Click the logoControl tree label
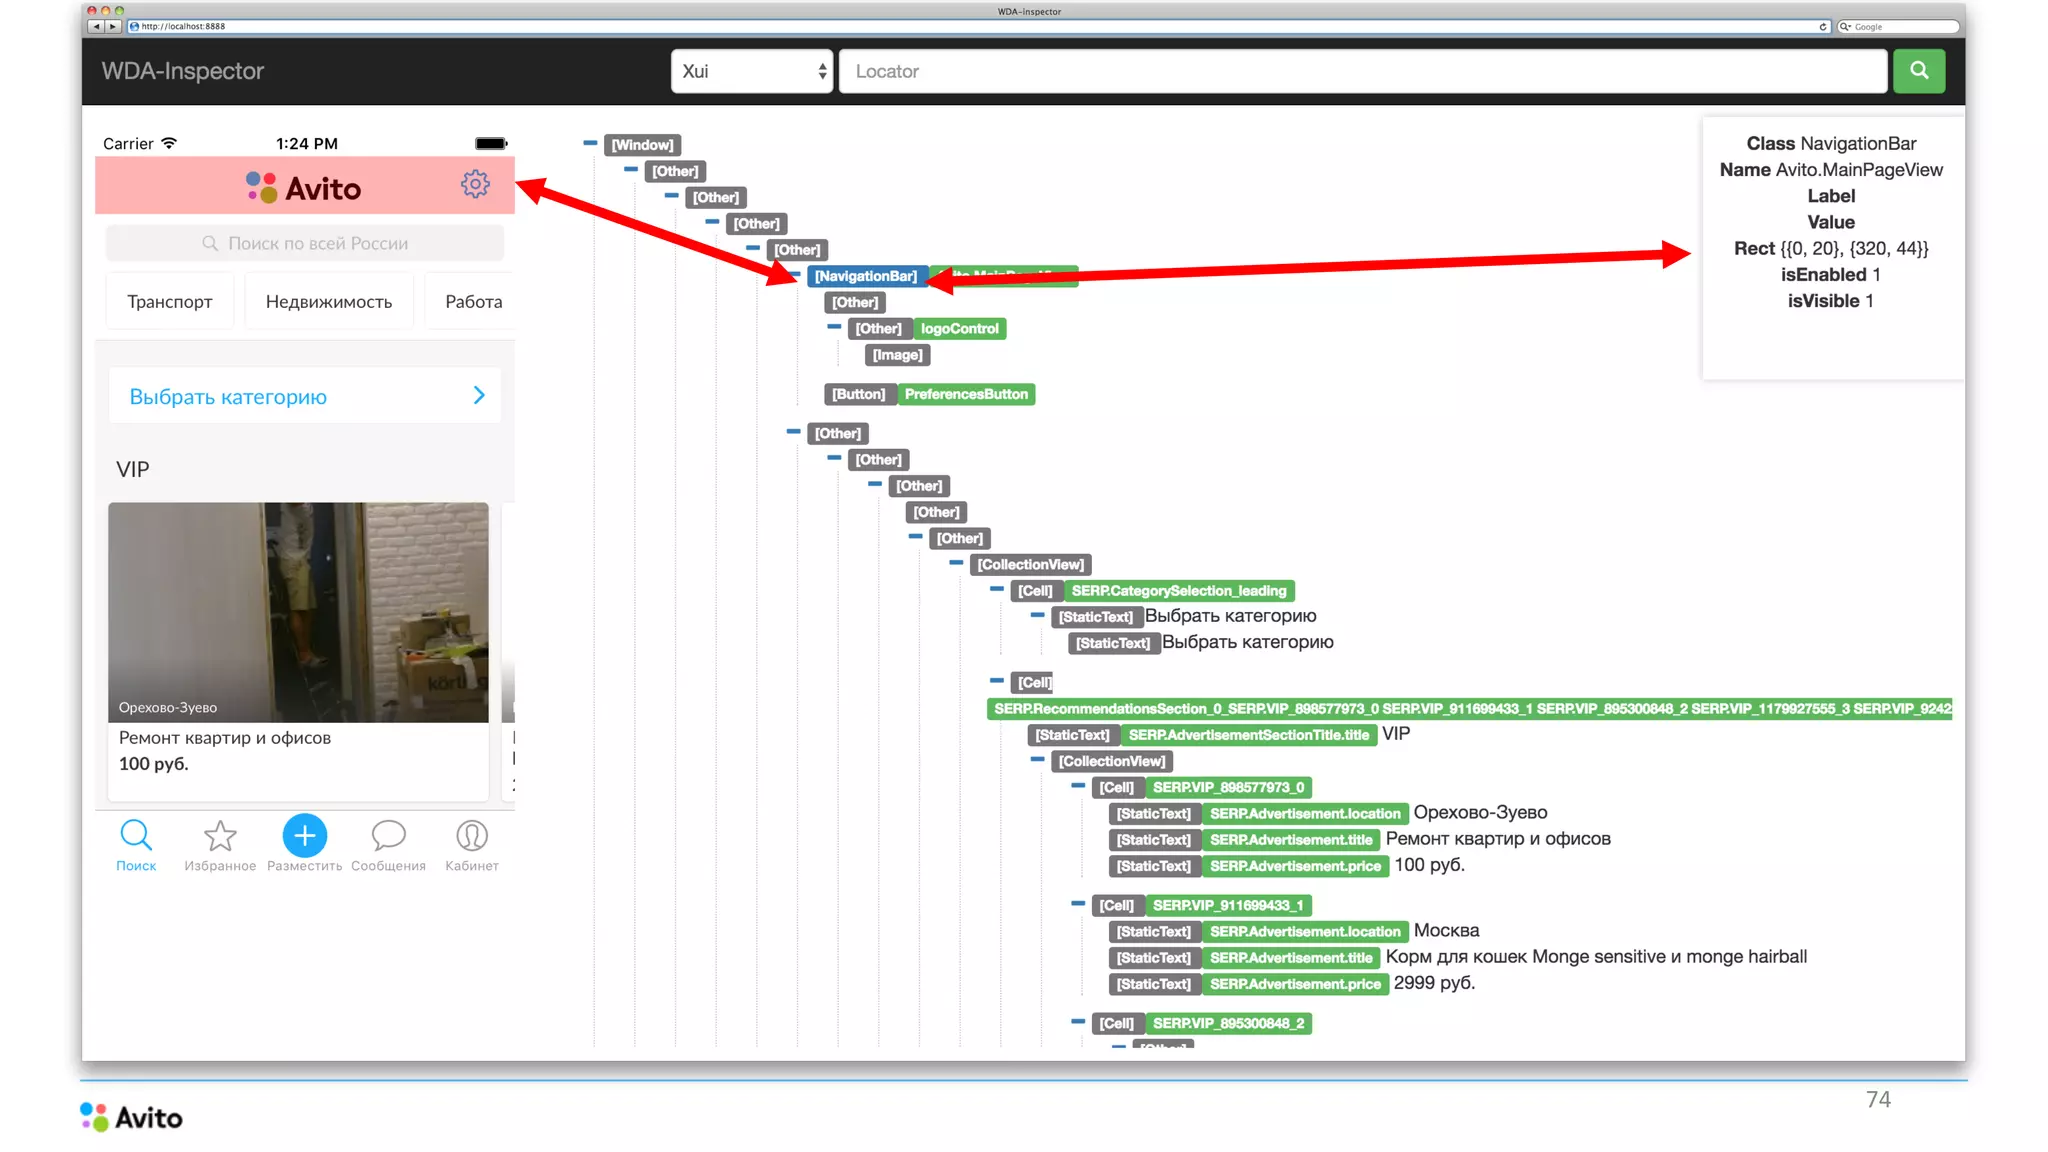Screen dimensions: 2048x1152 click(959, 328)
